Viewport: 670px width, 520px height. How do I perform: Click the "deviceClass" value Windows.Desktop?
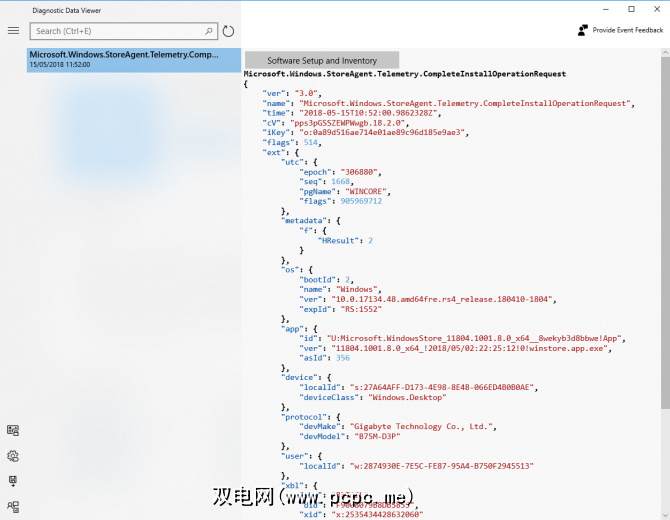point(407,397)
